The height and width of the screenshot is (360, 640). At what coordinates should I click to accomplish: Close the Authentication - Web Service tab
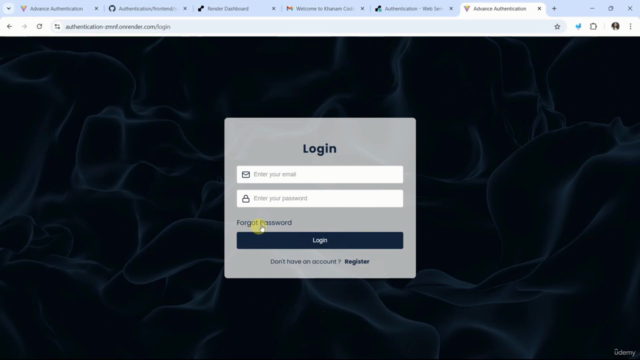click(451, 9)
